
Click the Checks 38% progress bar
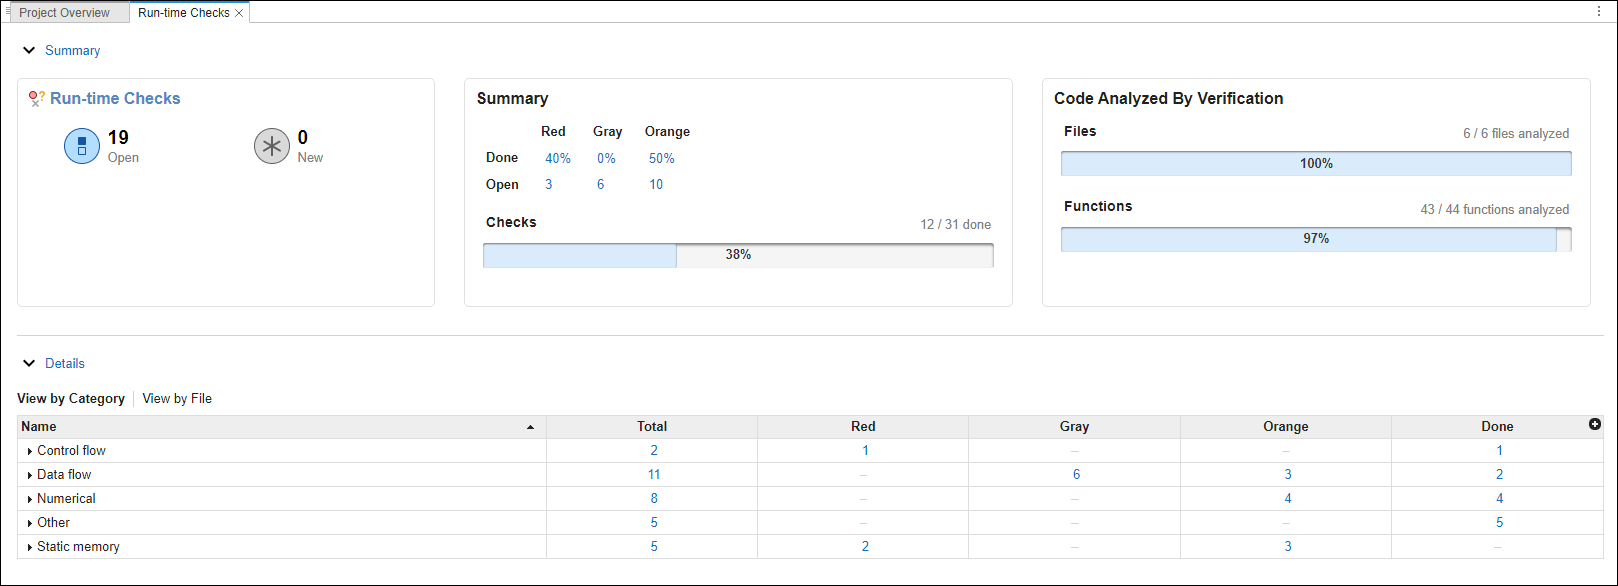tap(738, 255)
